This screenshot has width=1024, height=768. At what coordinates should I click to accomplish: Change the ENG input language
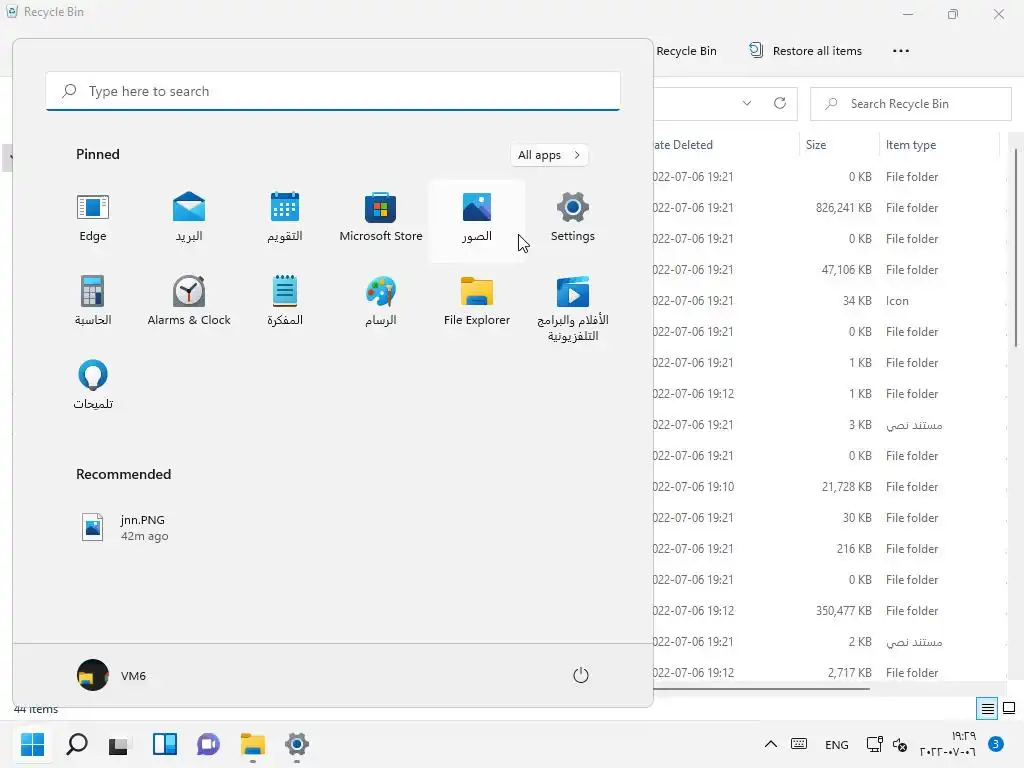pos(837,744)
